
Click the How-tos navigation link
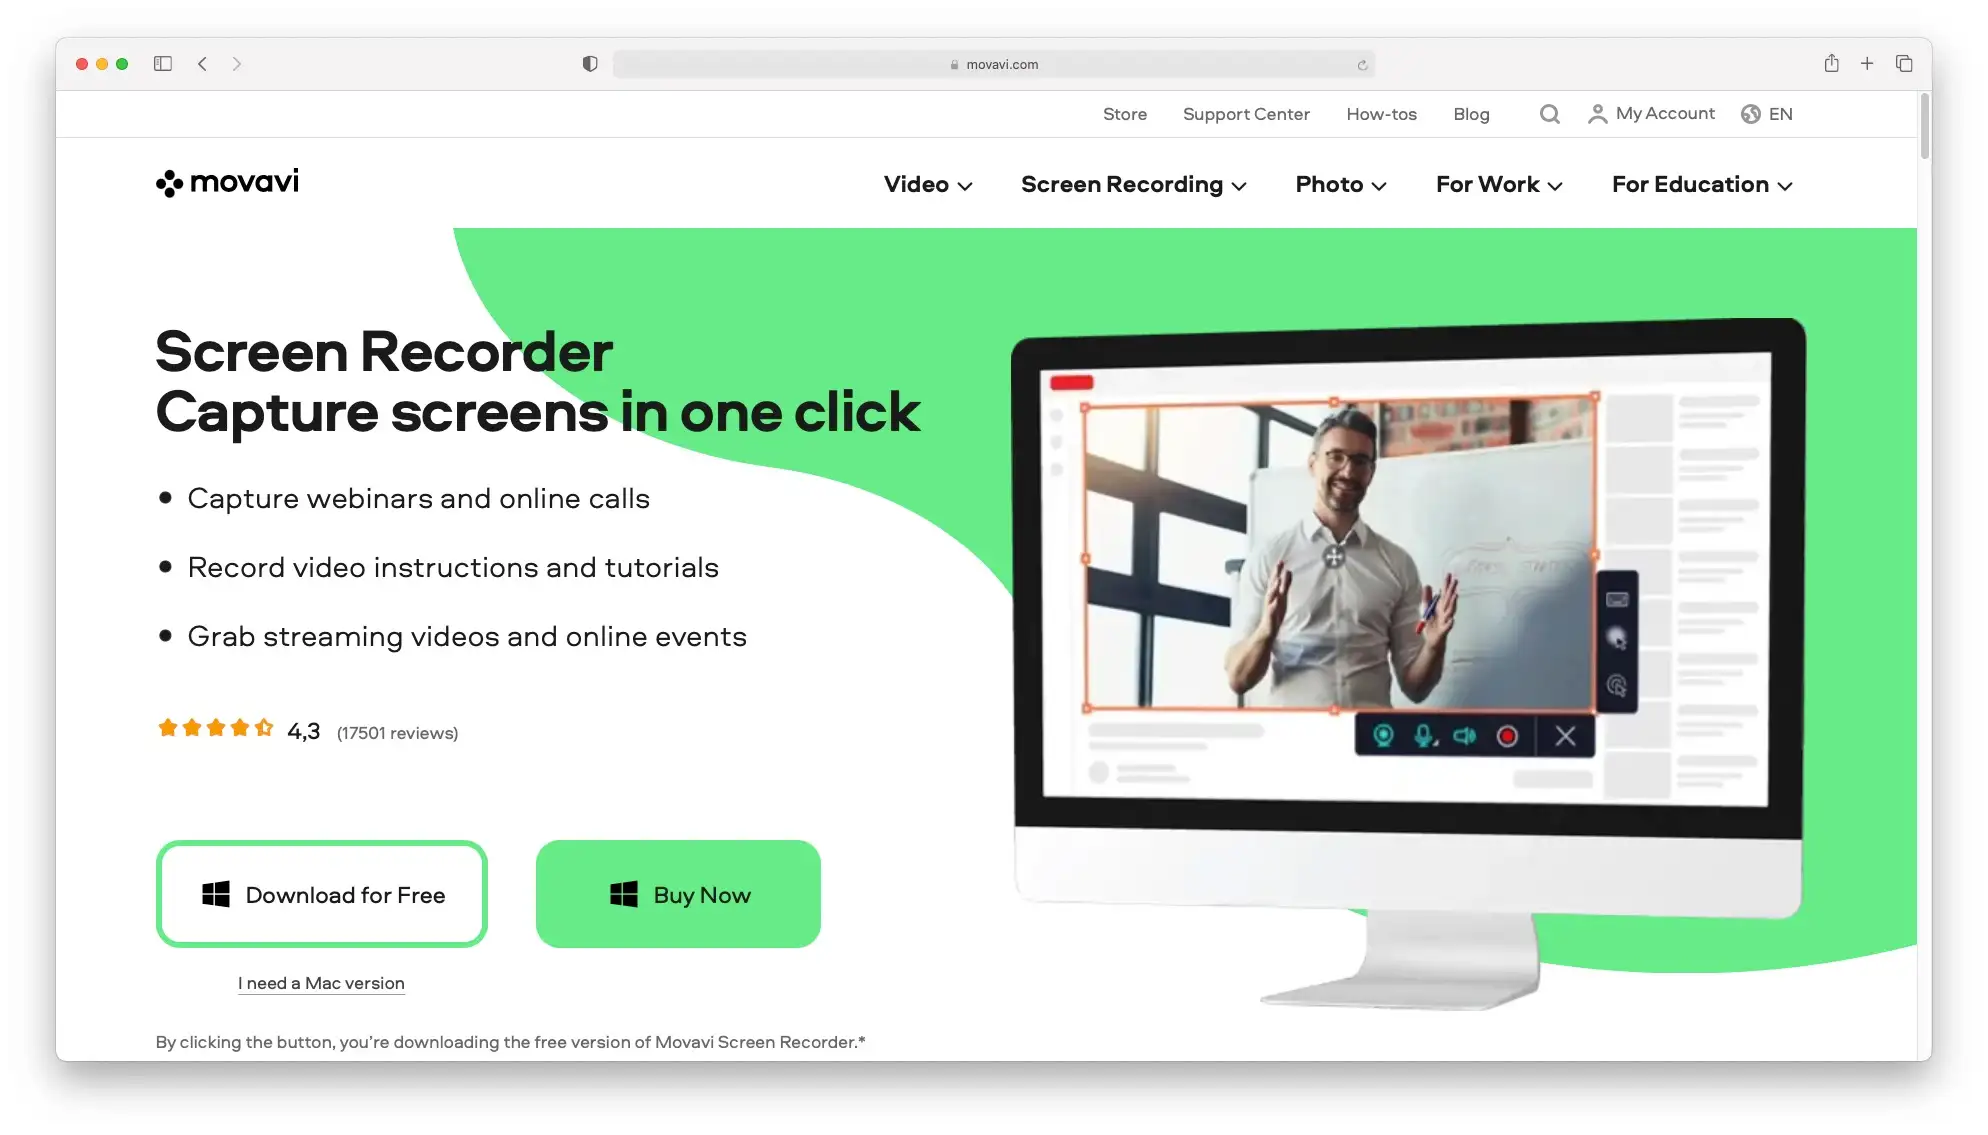point(1382,113)
